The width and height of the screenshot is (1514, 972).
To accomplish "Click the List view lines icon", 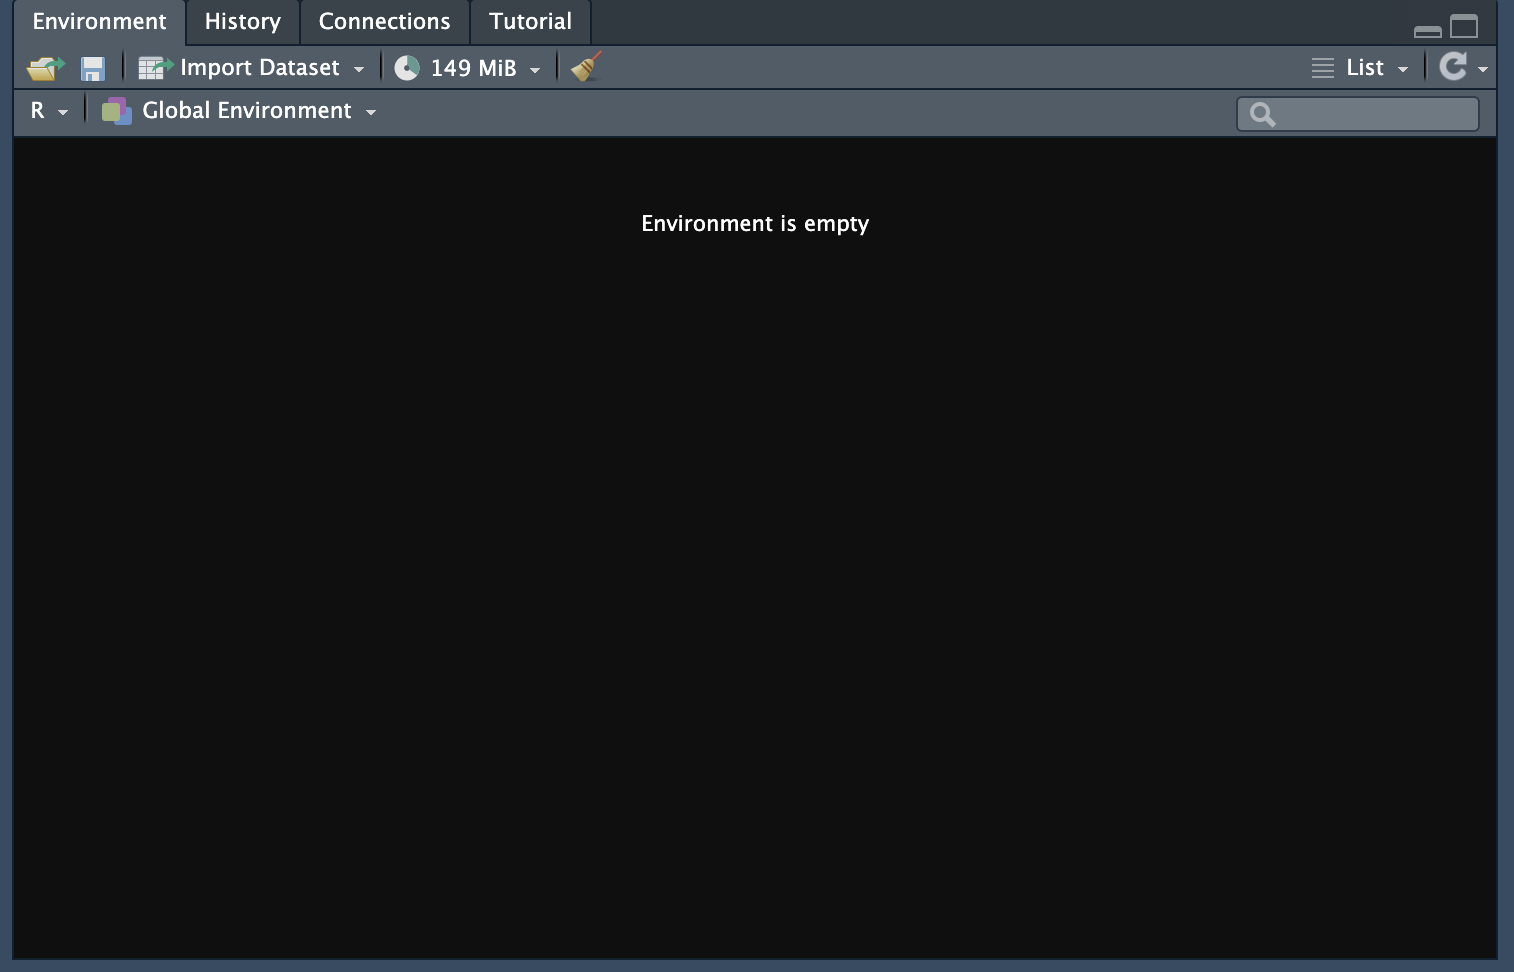I will click(x=1322, y=67).
